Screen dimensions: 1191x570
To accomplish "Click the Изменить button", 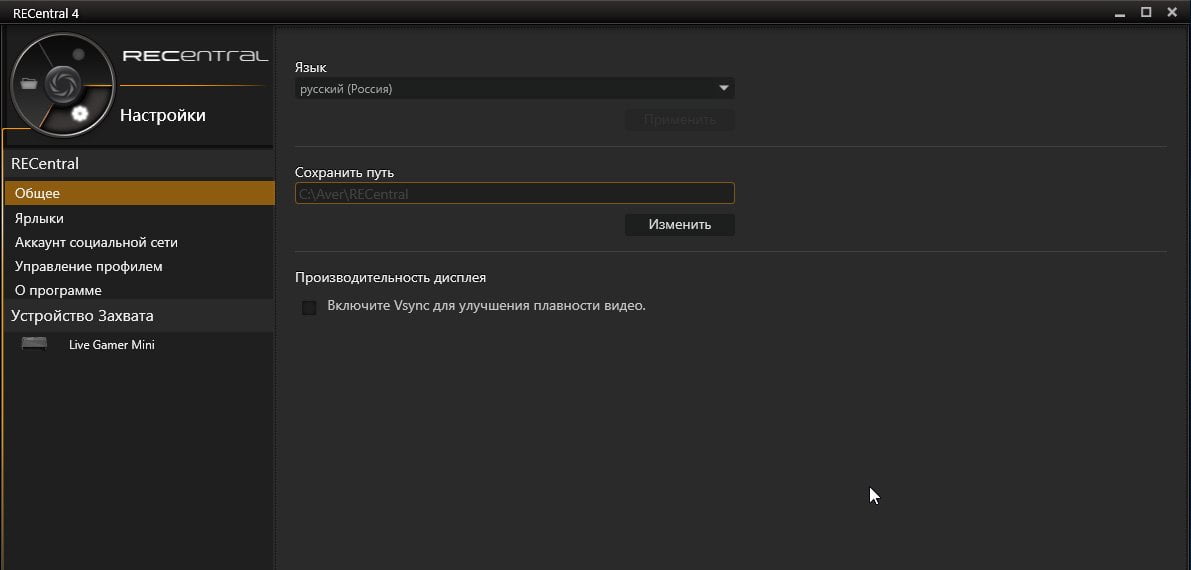I will (x=680, y=225).
